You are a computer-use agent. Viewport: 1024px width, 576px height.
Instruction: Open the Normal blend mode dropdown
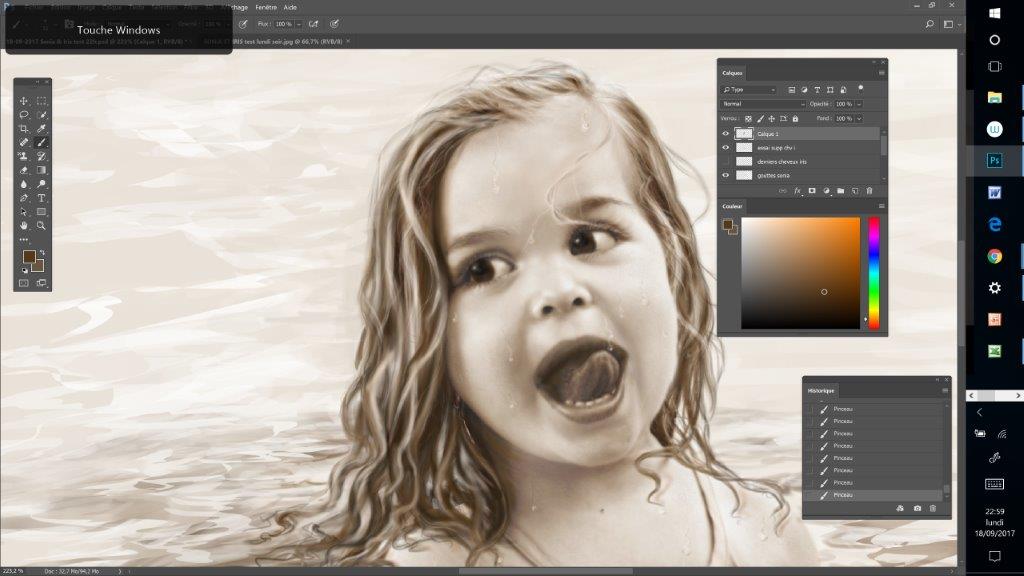click(x=763, y=104)
